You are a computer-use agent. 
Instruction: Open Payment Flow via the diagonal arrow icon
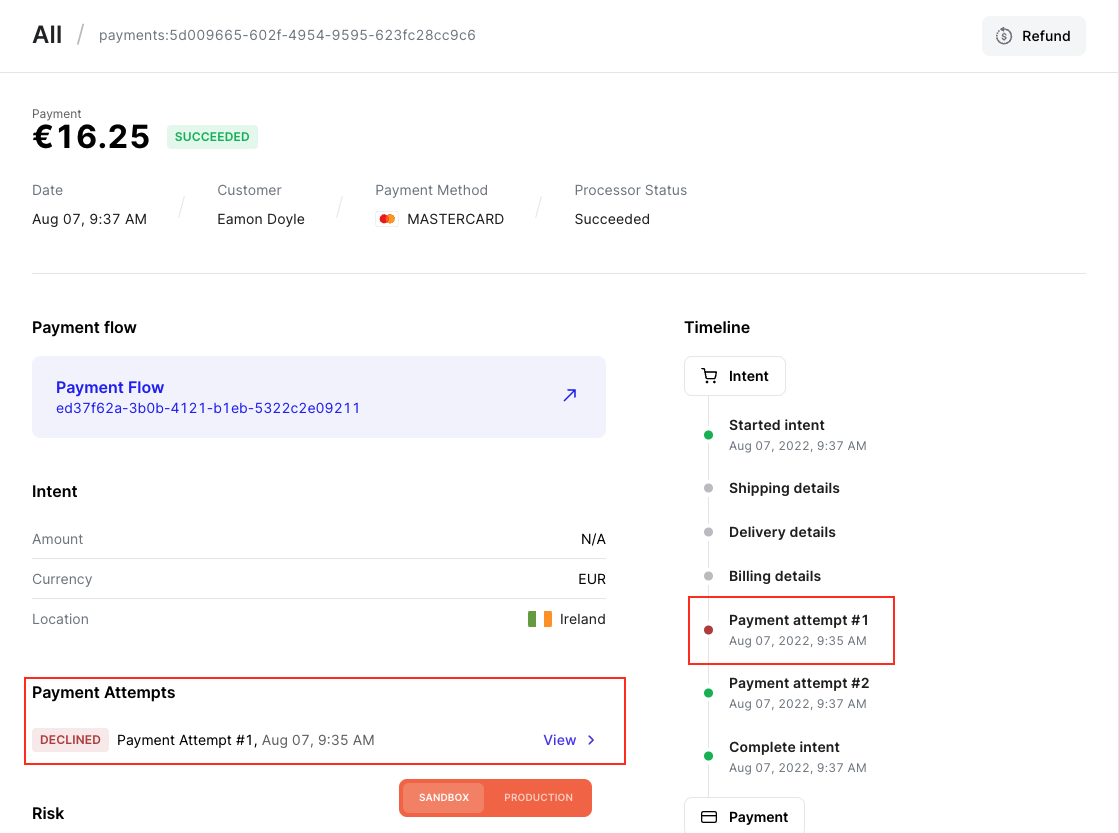569,395
